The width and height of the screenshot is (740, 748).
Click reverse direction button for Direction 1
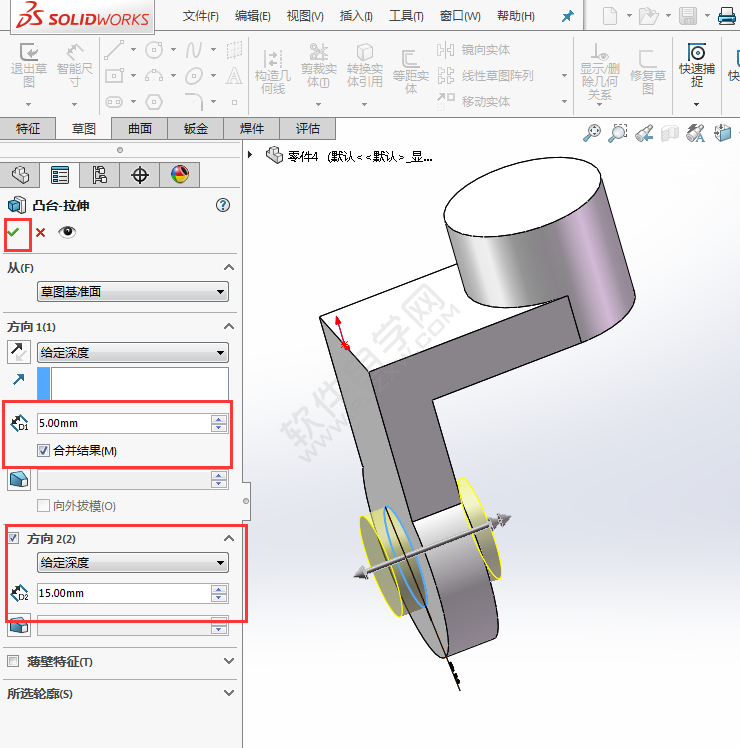(x=19, y=352)
